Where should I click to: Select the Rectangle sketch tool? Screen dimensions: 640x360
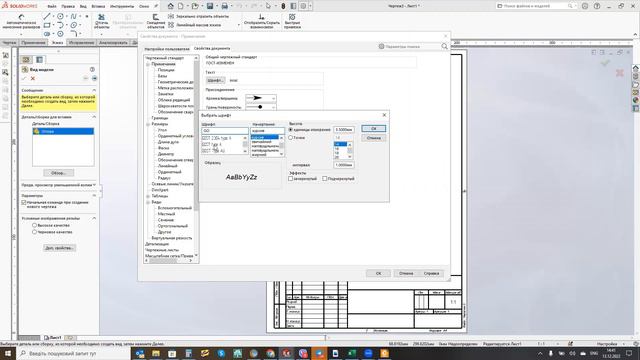(x=47, y=25)
